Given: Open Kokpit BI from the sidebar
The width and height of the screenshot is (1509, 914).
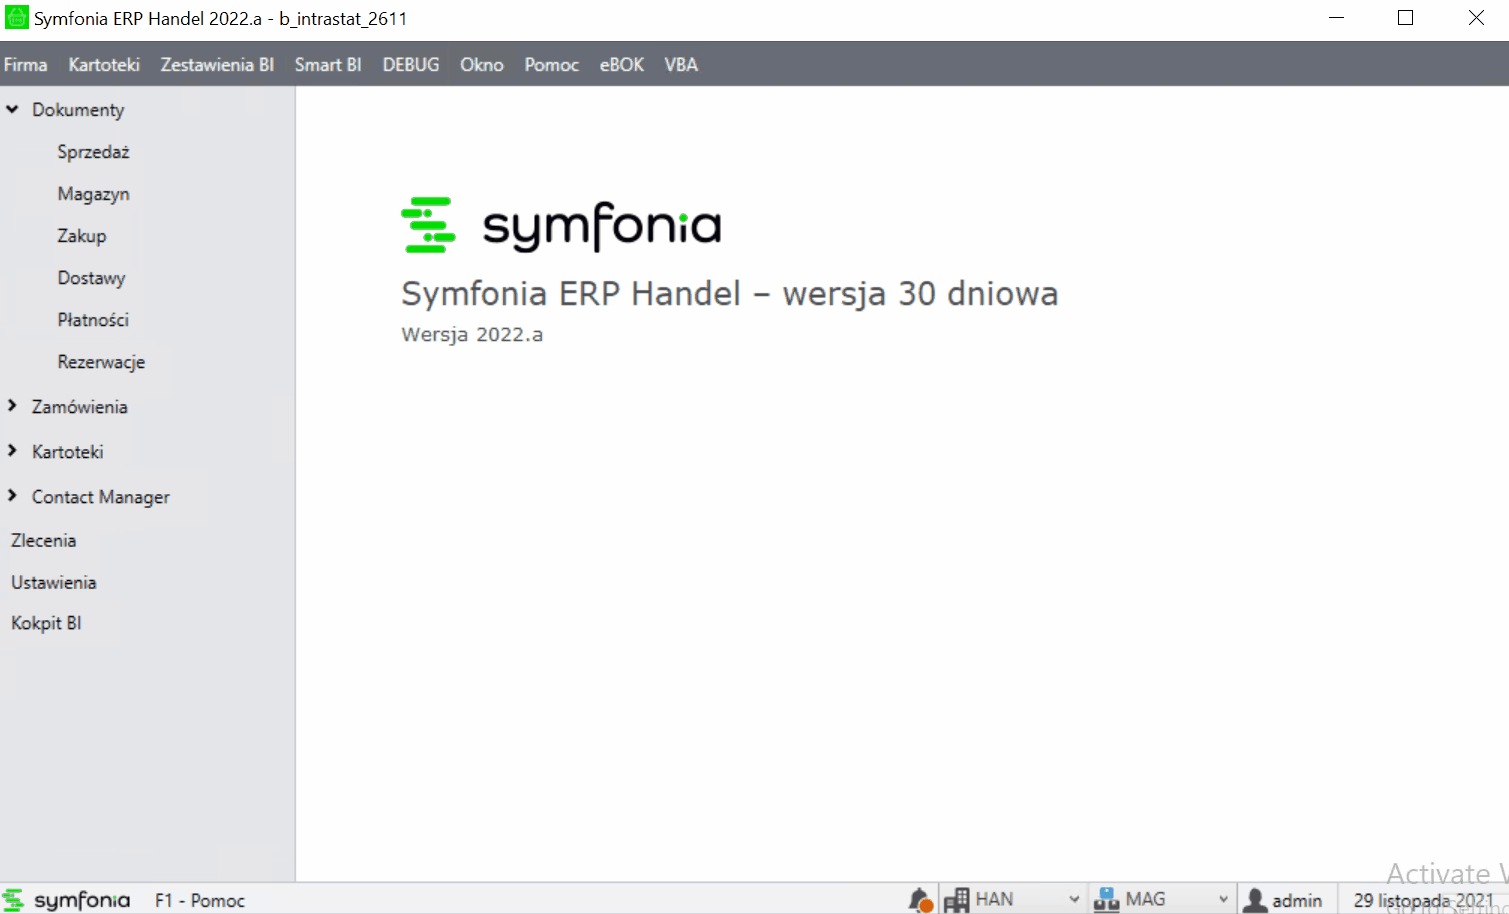Looking at the screenshot, I should pyautogui.click(x=46, y=623).
